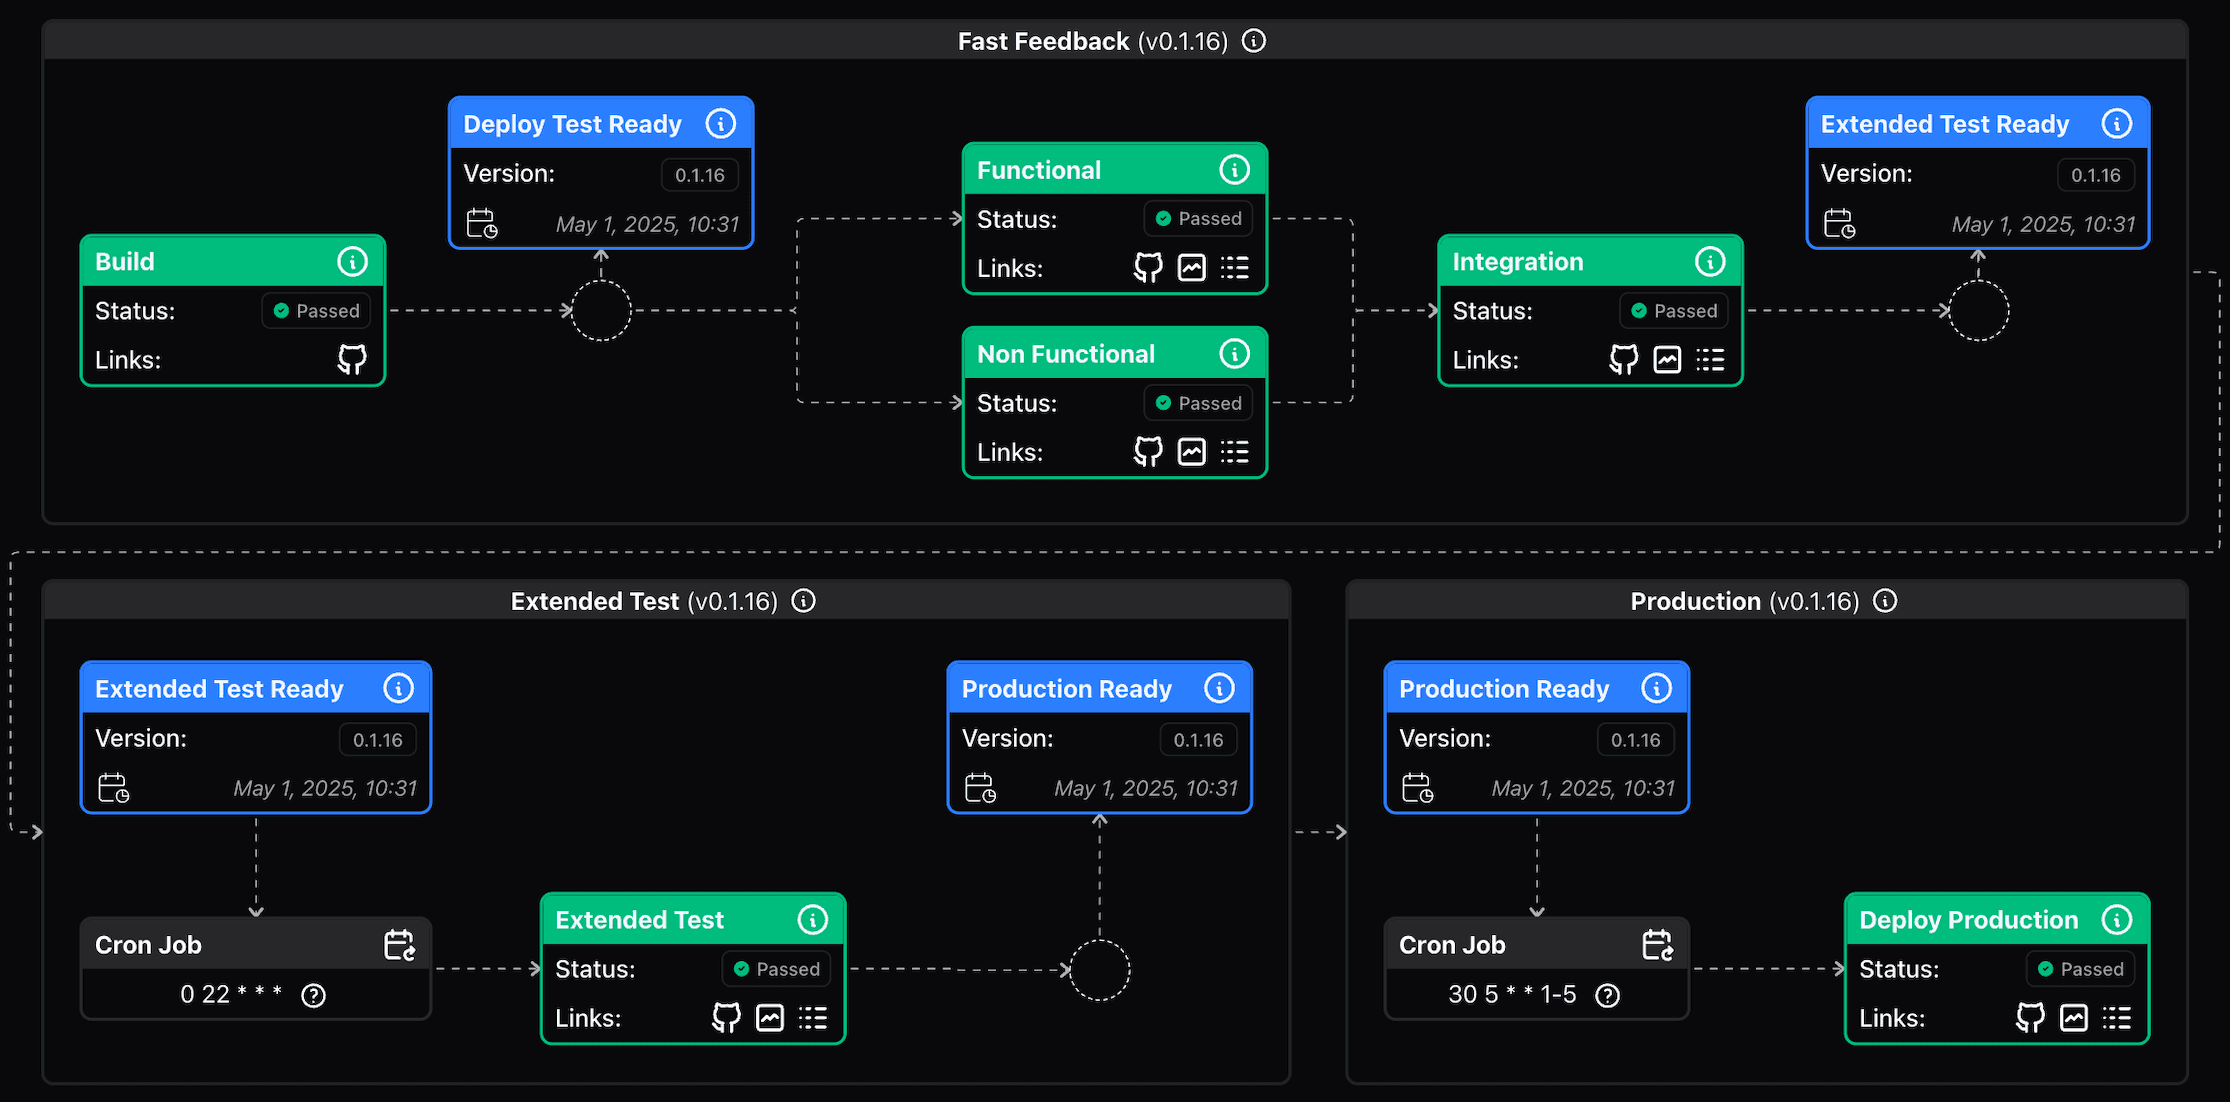Screen dimensions: 2230x1102
Task: Open the list link in Non Functional card
Action: pos(1234,452)
